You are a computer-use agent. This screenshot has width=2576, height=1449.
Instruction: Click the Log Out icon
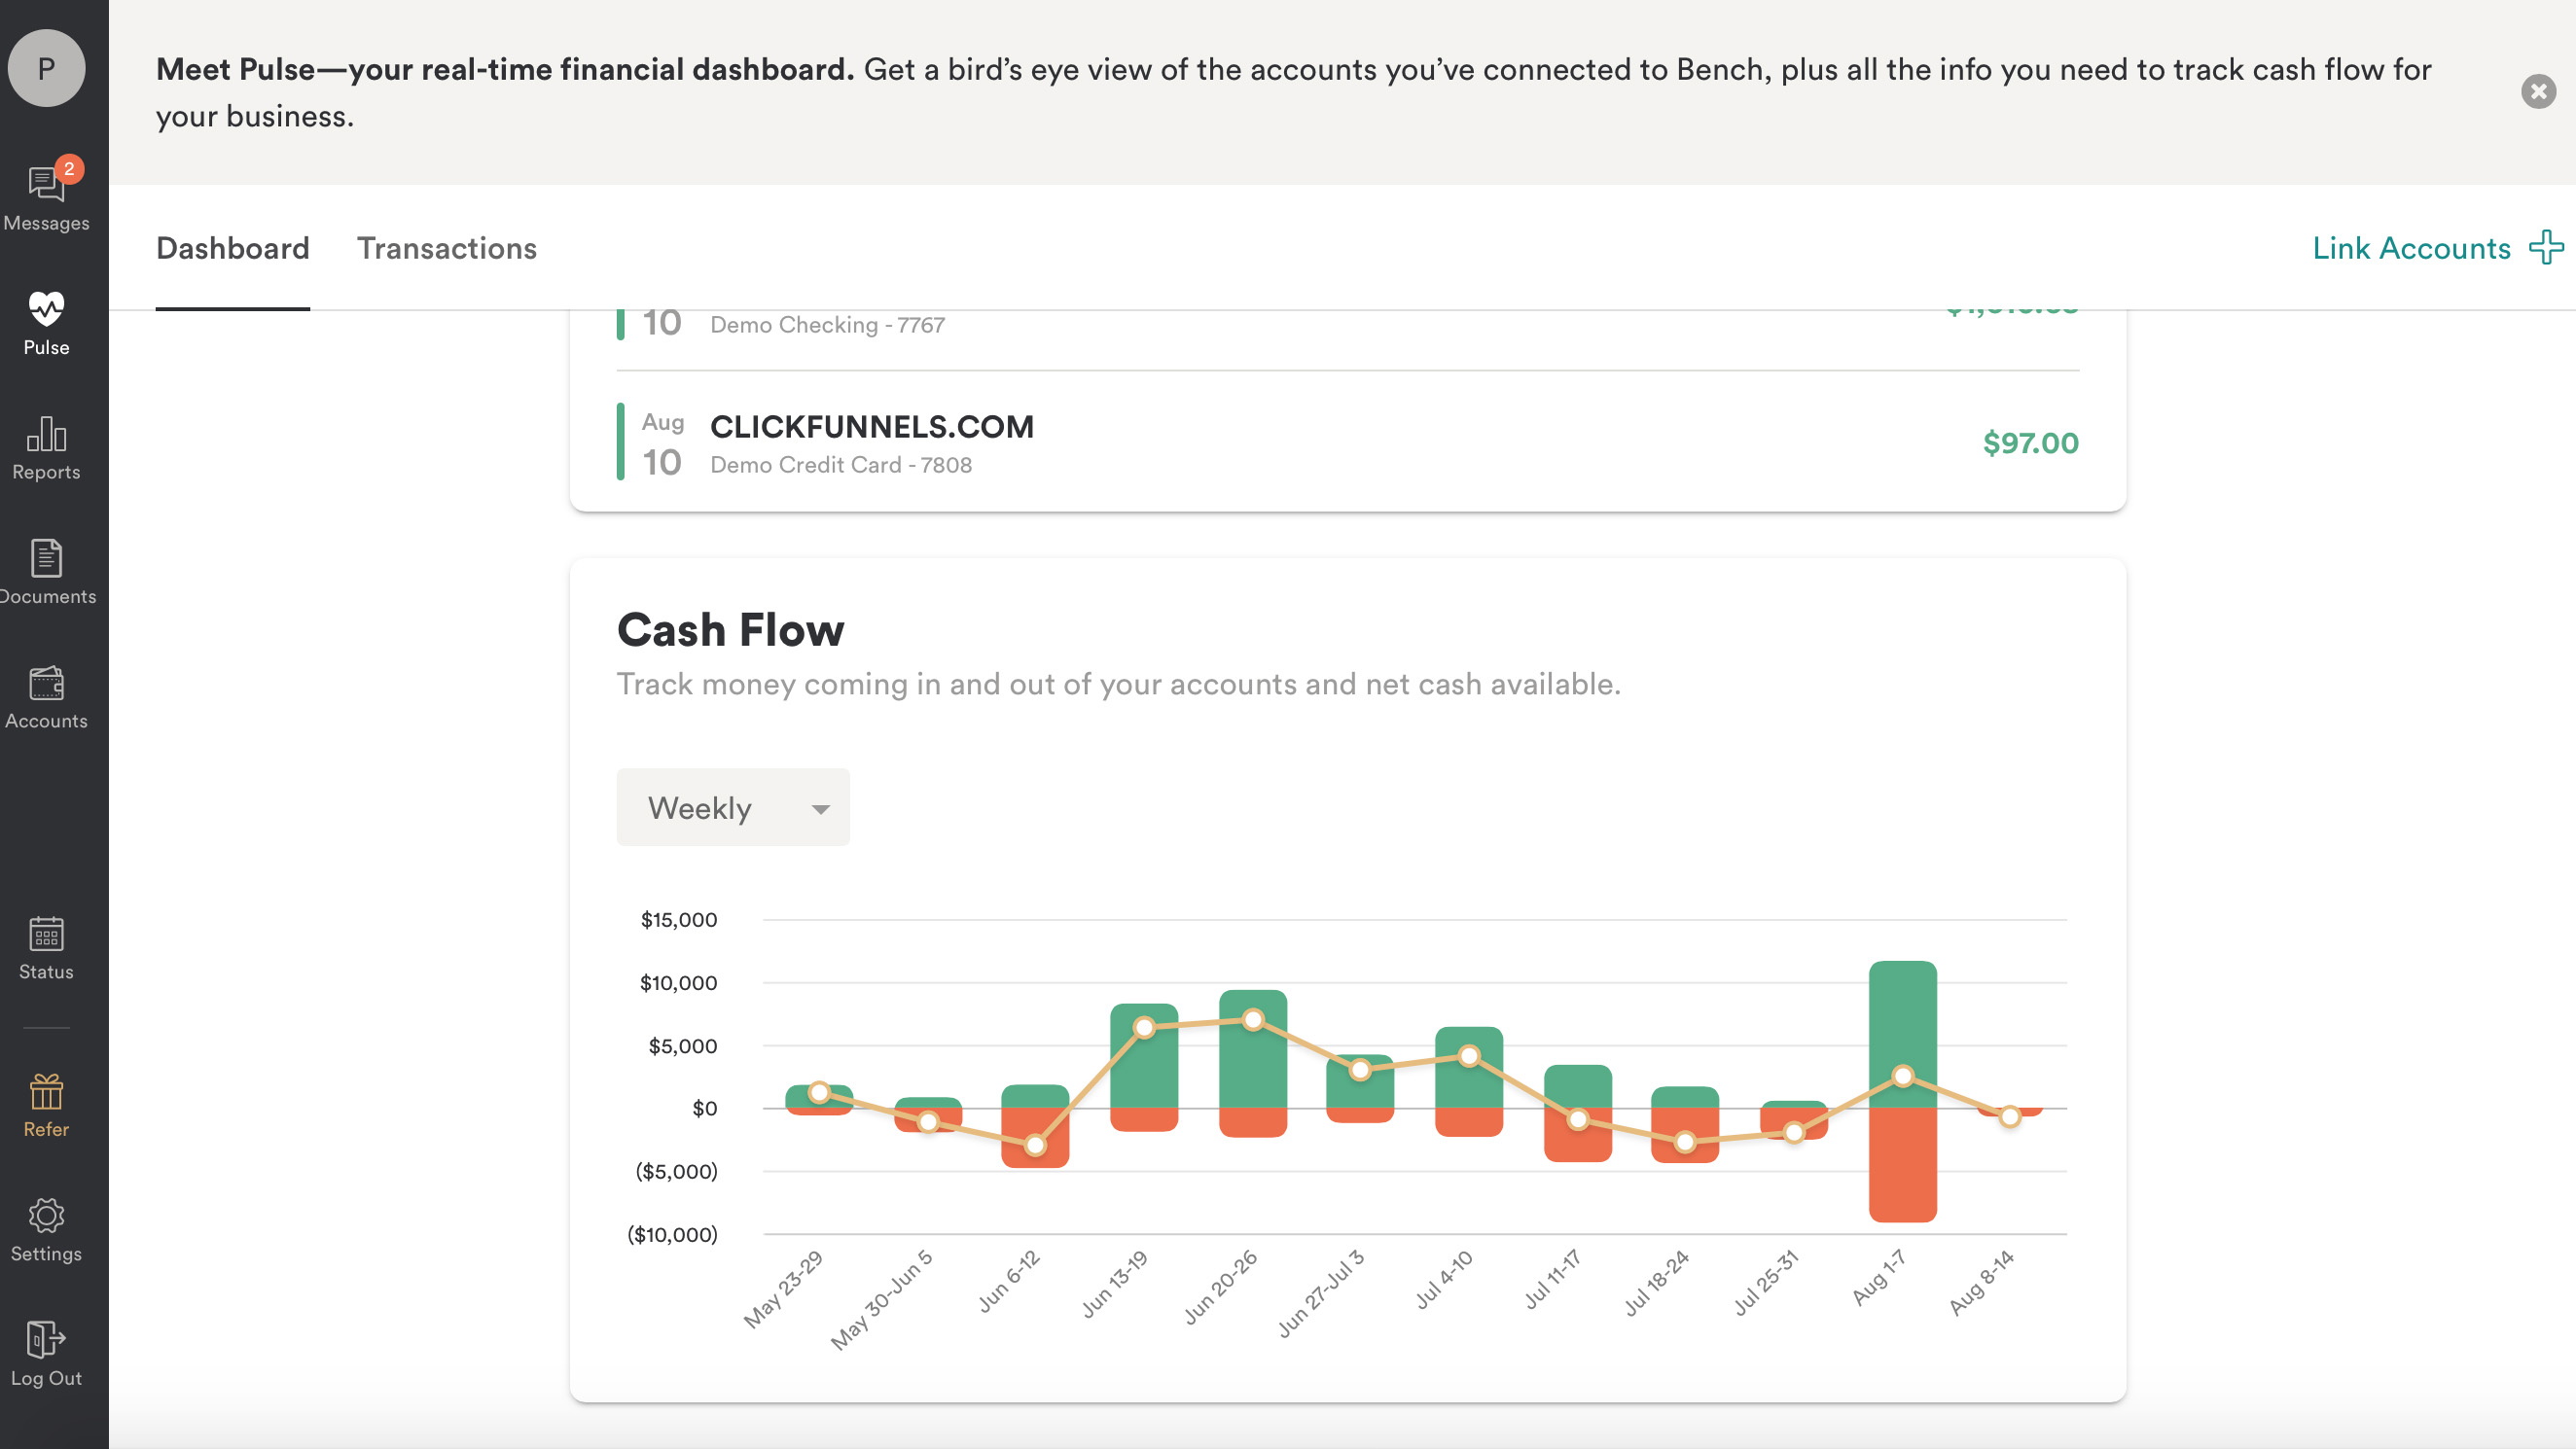[46, 1340]
